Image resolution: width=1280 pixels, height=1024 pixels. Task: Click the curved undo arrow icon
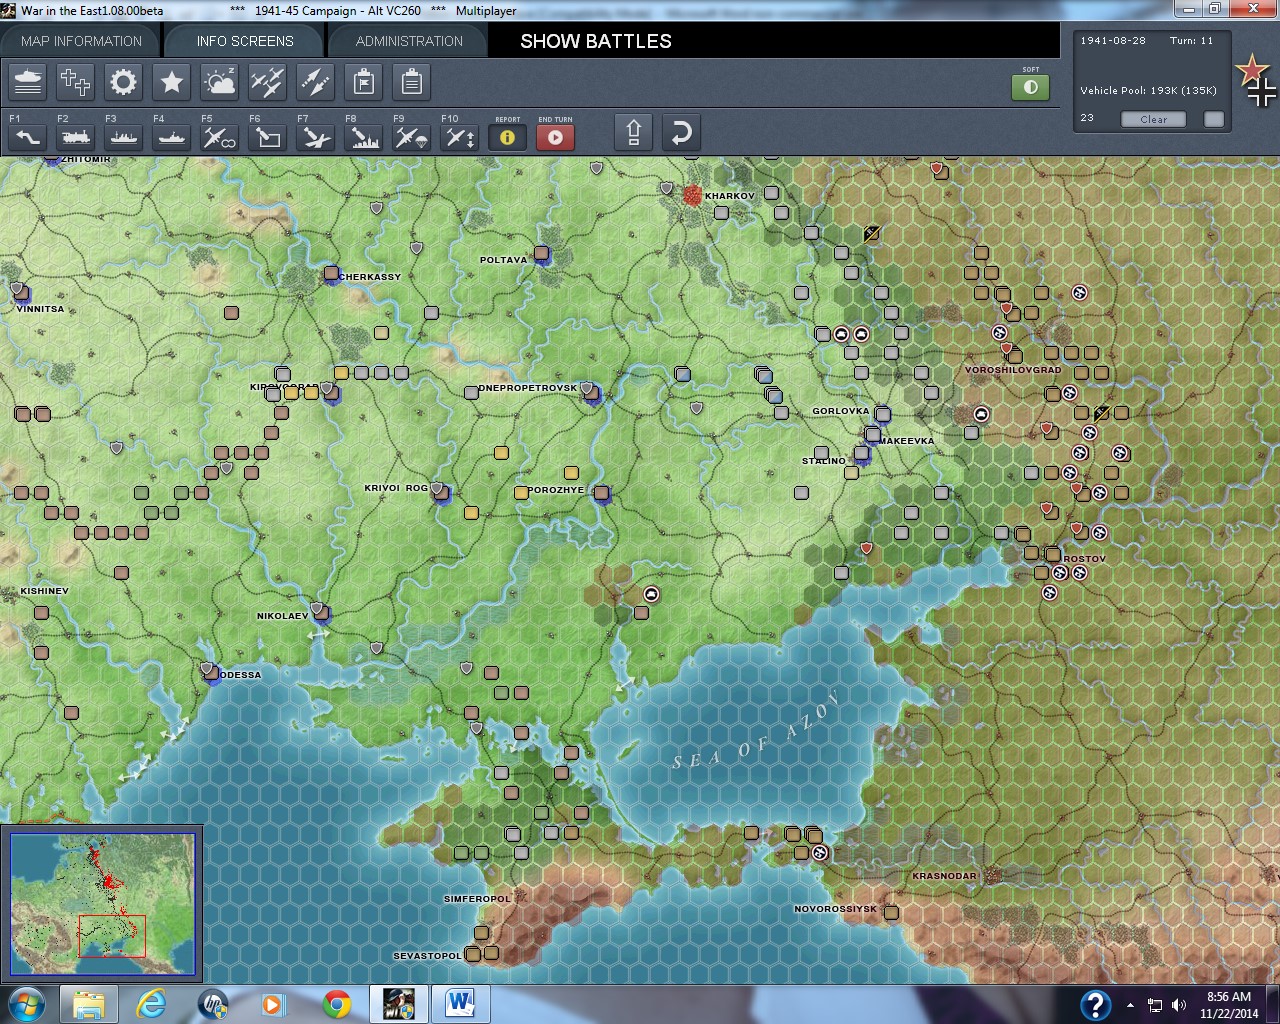(x=681, y=133)
